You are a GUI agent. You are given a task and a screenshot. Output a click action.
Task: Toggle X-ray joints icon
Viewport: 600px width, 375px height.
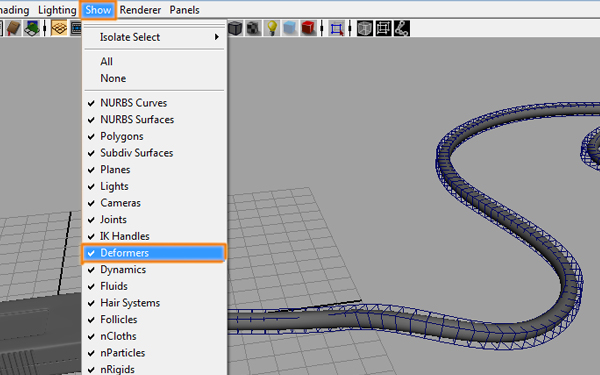[x=402, y=28]
